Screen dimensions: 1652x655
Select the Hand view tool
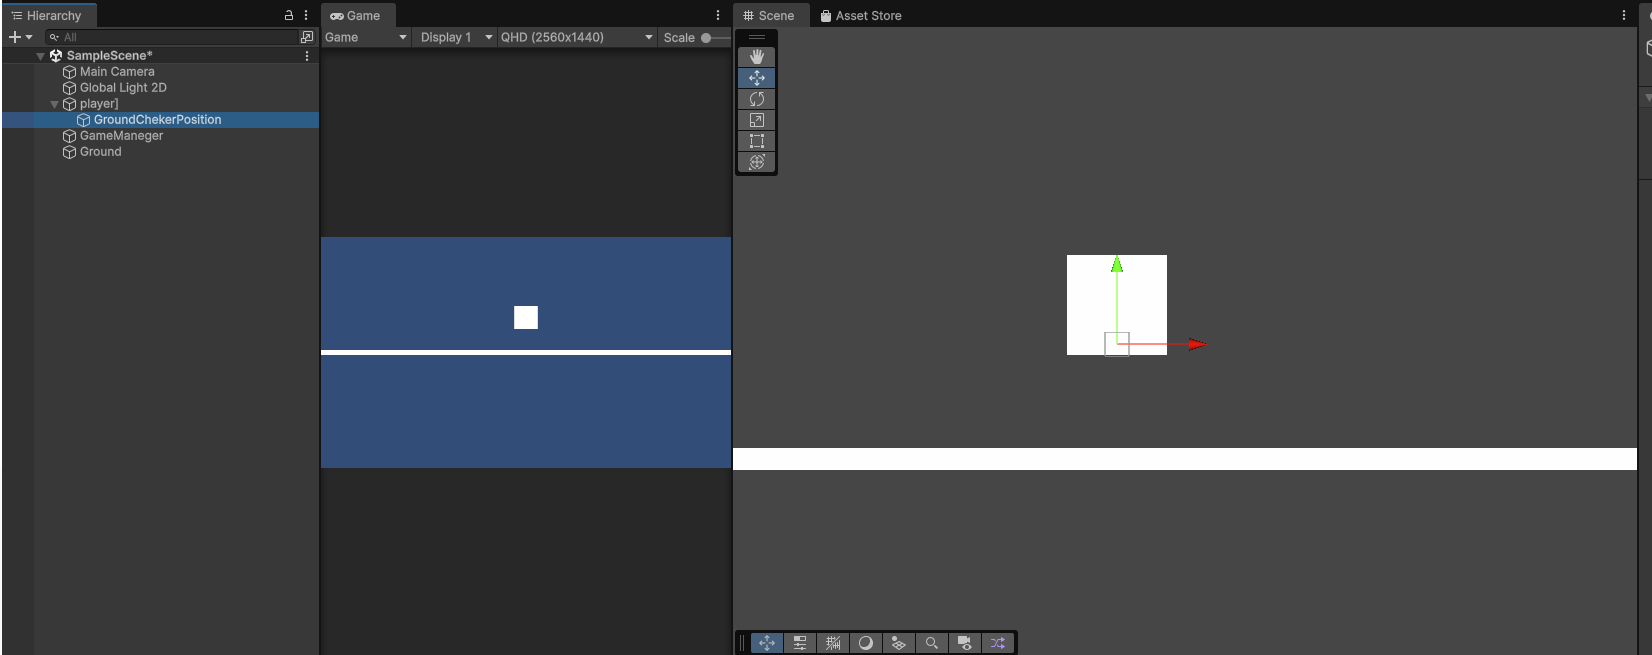[x=757, y=57]
